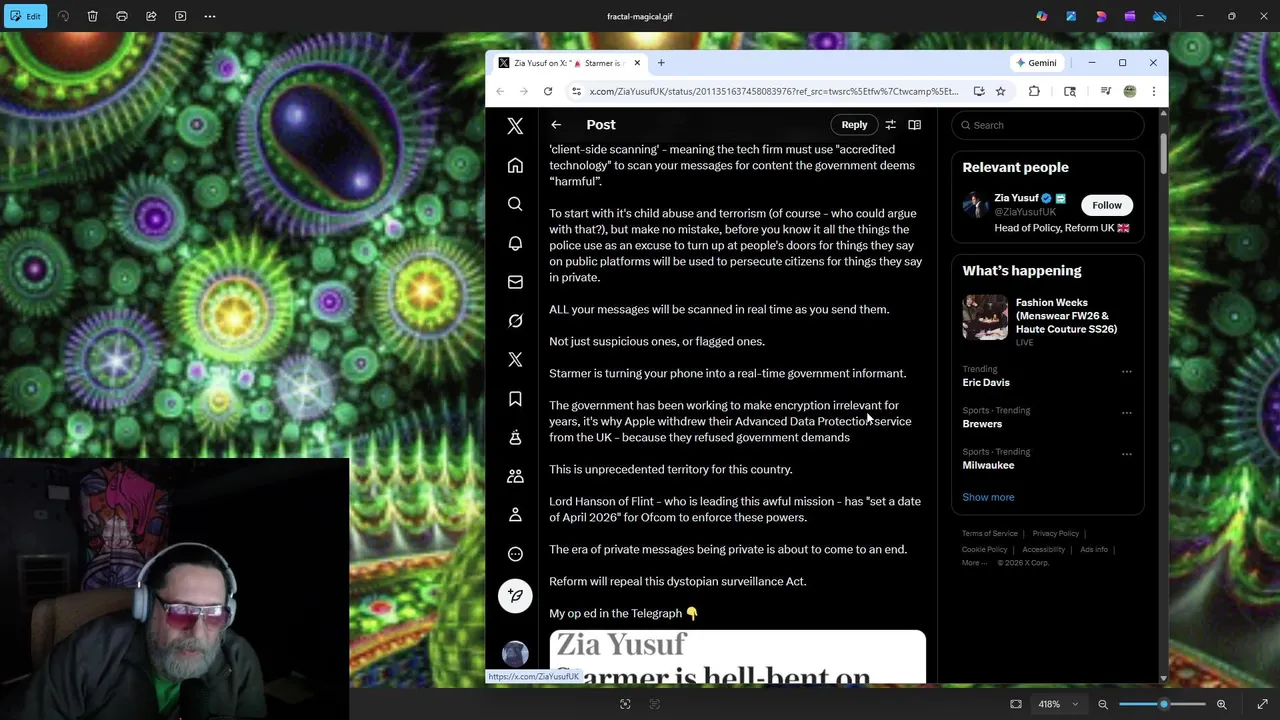This screenshot has width=1280, height=720.
Task: Open Zia Yusuf profile name link
Action: [1016, 198]
